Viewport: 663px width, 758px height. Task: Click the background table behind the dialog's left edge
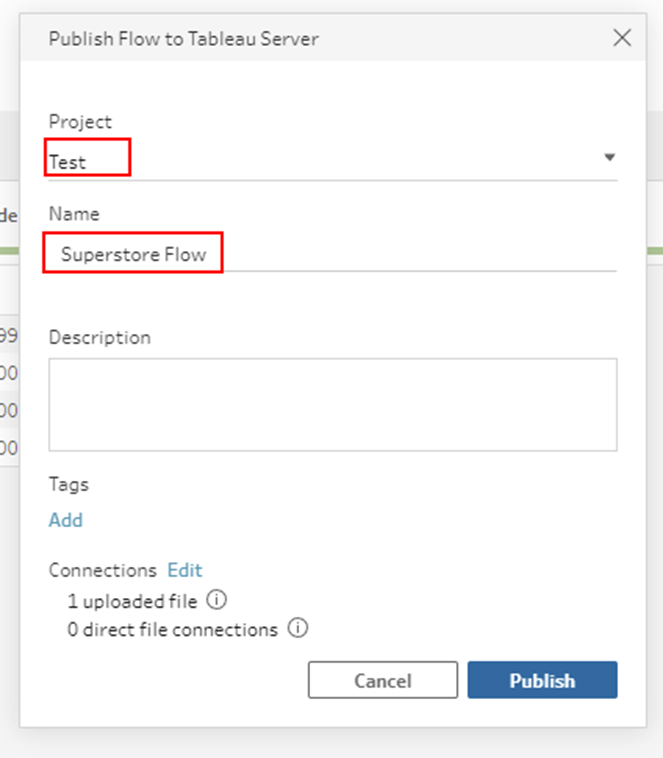pyautogui.click(x=8, y=390)
